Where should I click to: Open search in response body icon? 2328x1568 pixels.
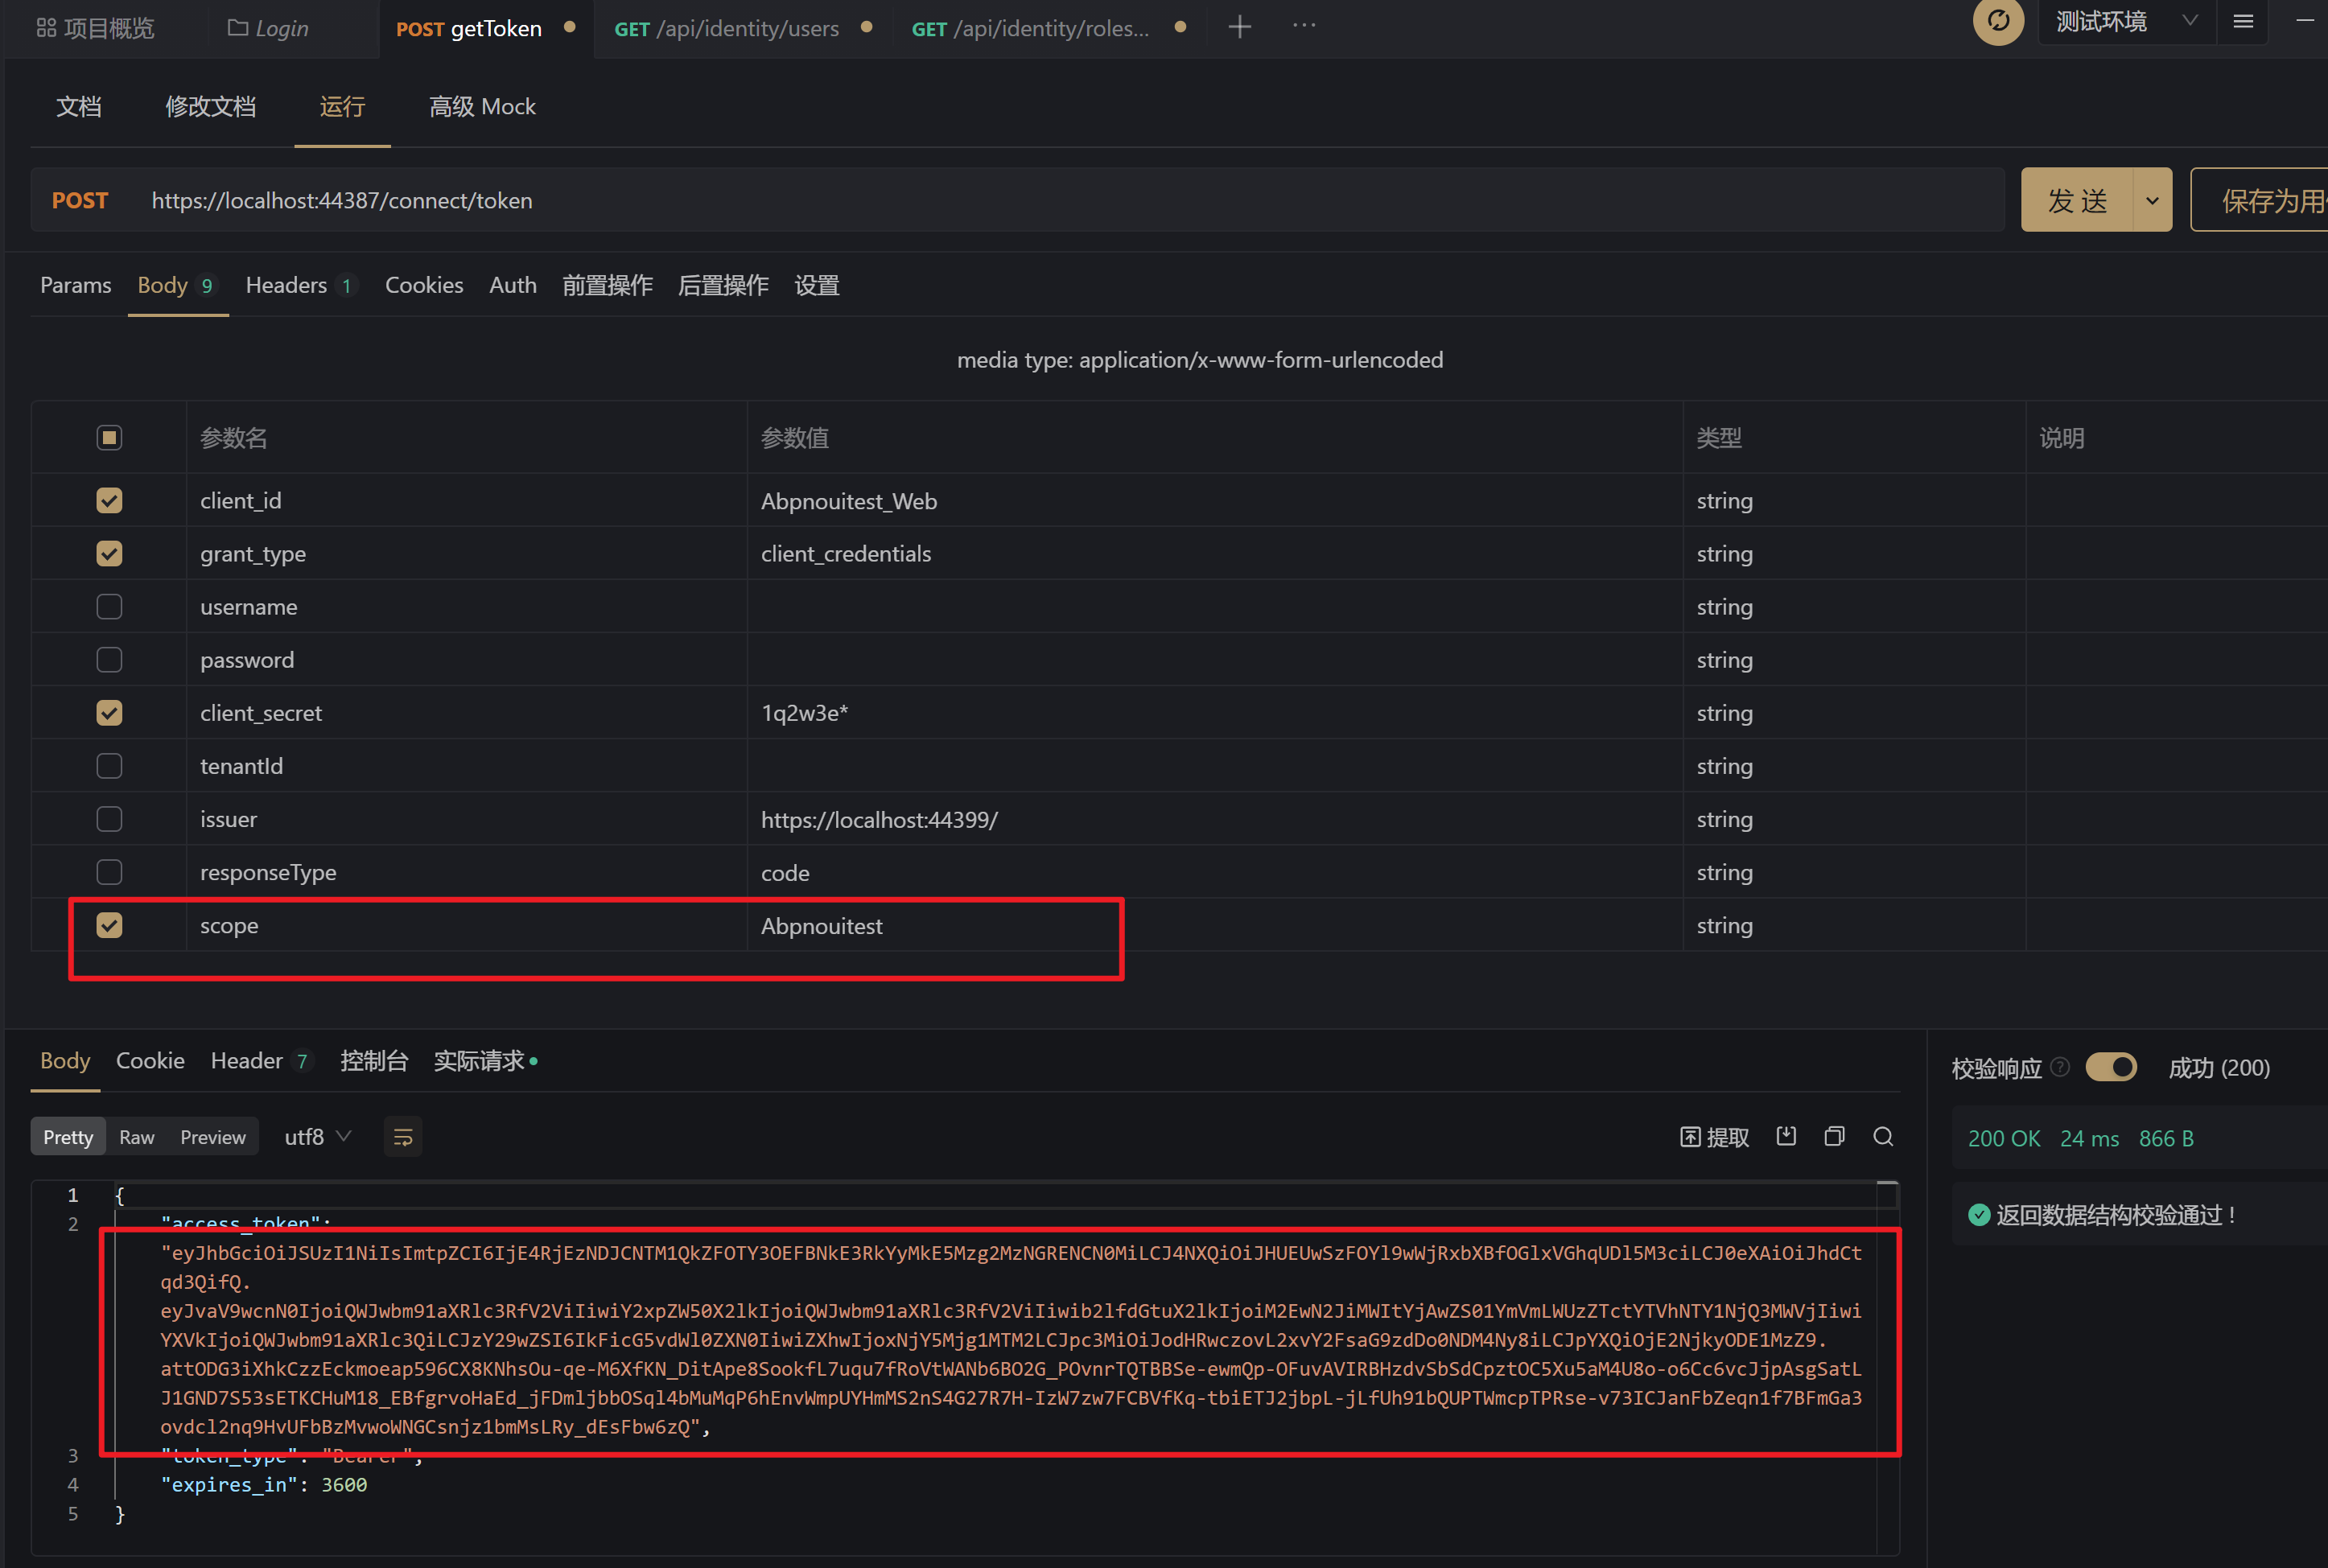pyautogui.click(x=1883, y=1137)
